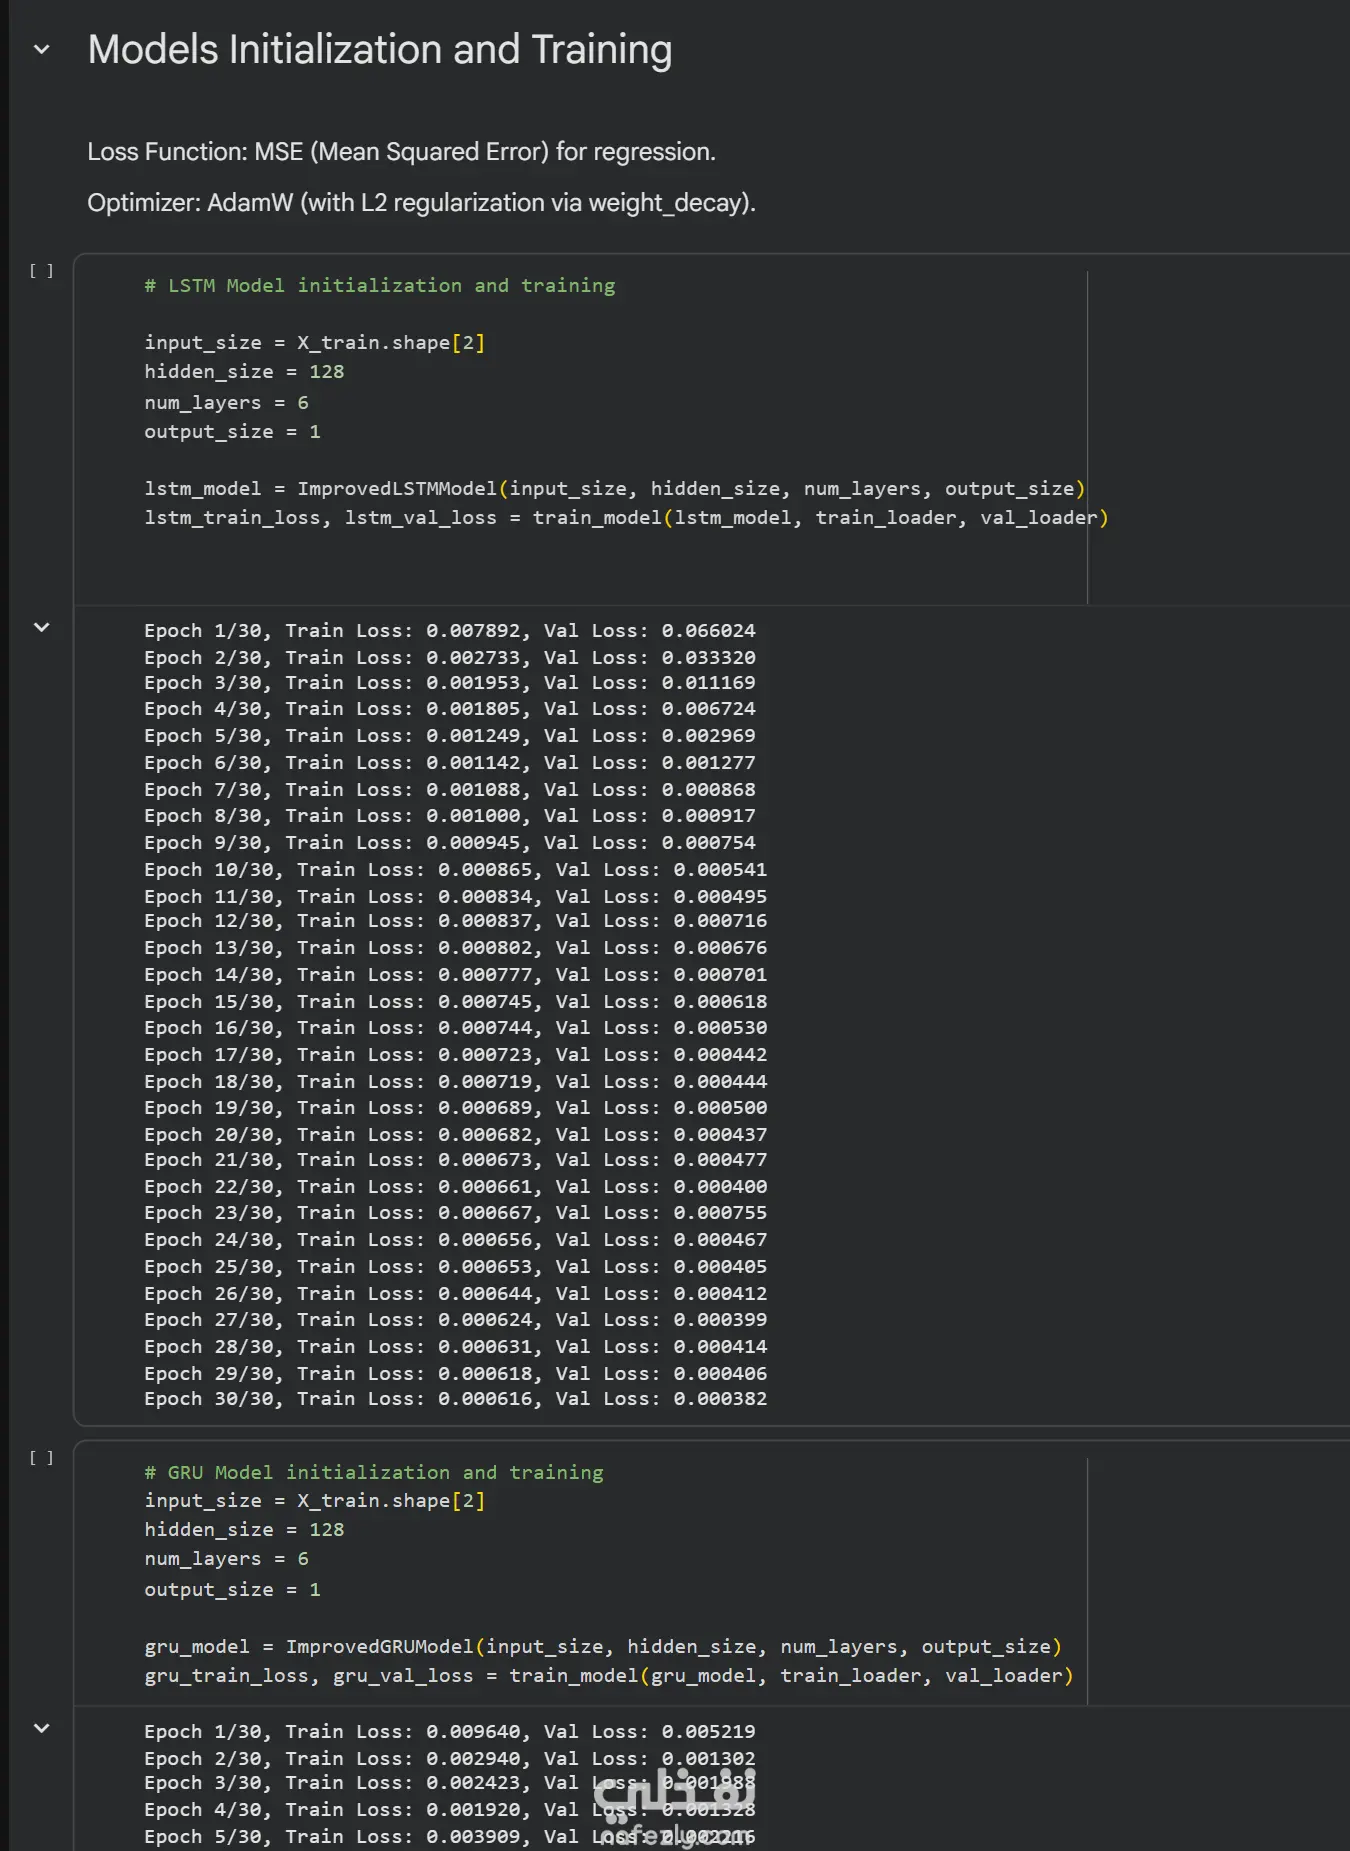Select the Optimizer AdamW text line
The width and height of the screenshot is (1350, 1851).
(x=421, y=203)
